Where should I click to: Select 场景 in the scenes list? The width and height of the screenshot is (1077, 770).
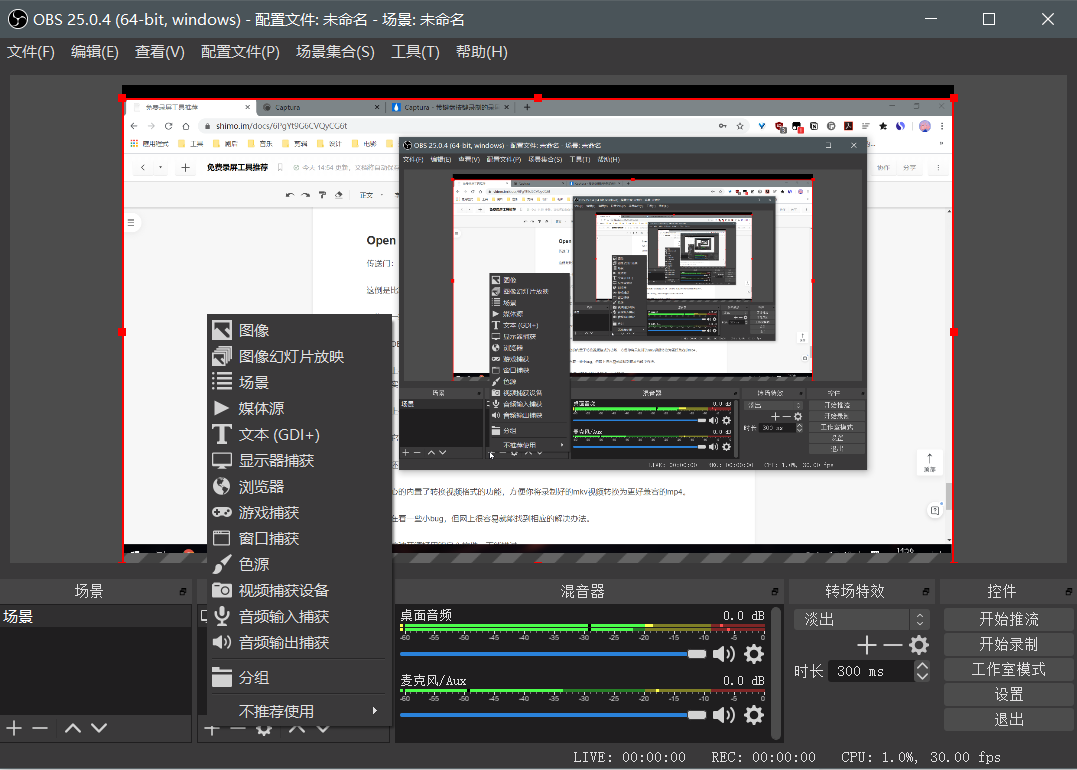[x=95, y=616]
